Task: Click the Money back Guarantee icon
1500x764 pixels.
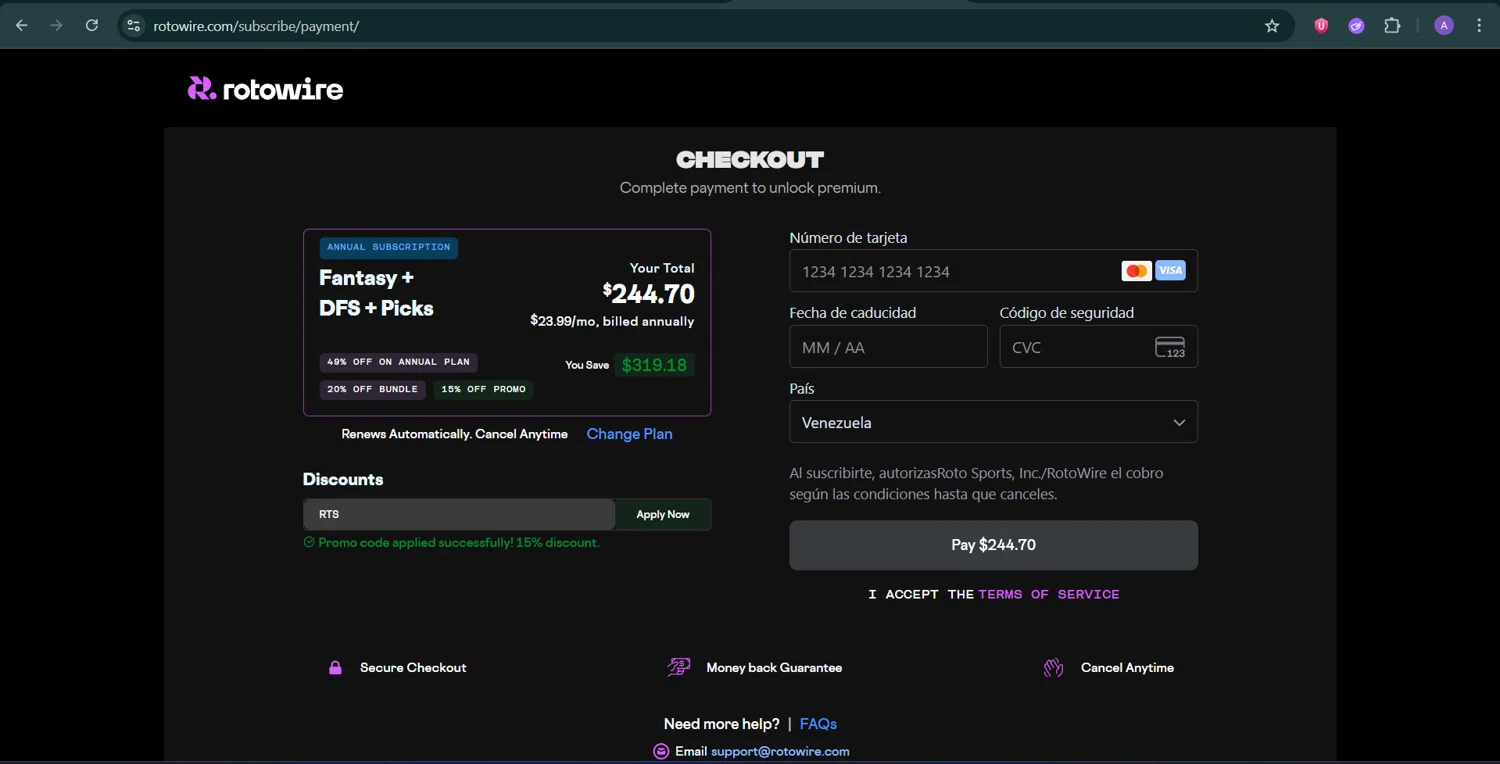Action: click(x=679, y=667)
